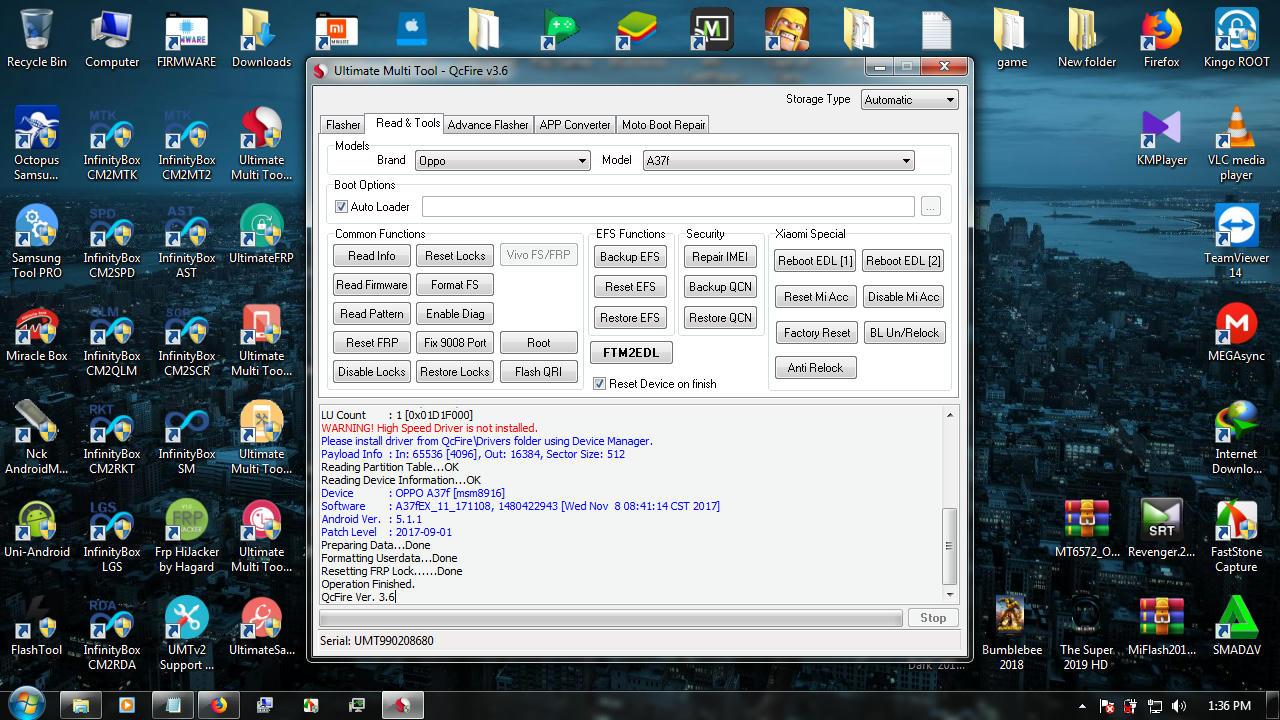1280x720 pixels.
Task: Click the Backup QCN button
Action: coord(720,287)
